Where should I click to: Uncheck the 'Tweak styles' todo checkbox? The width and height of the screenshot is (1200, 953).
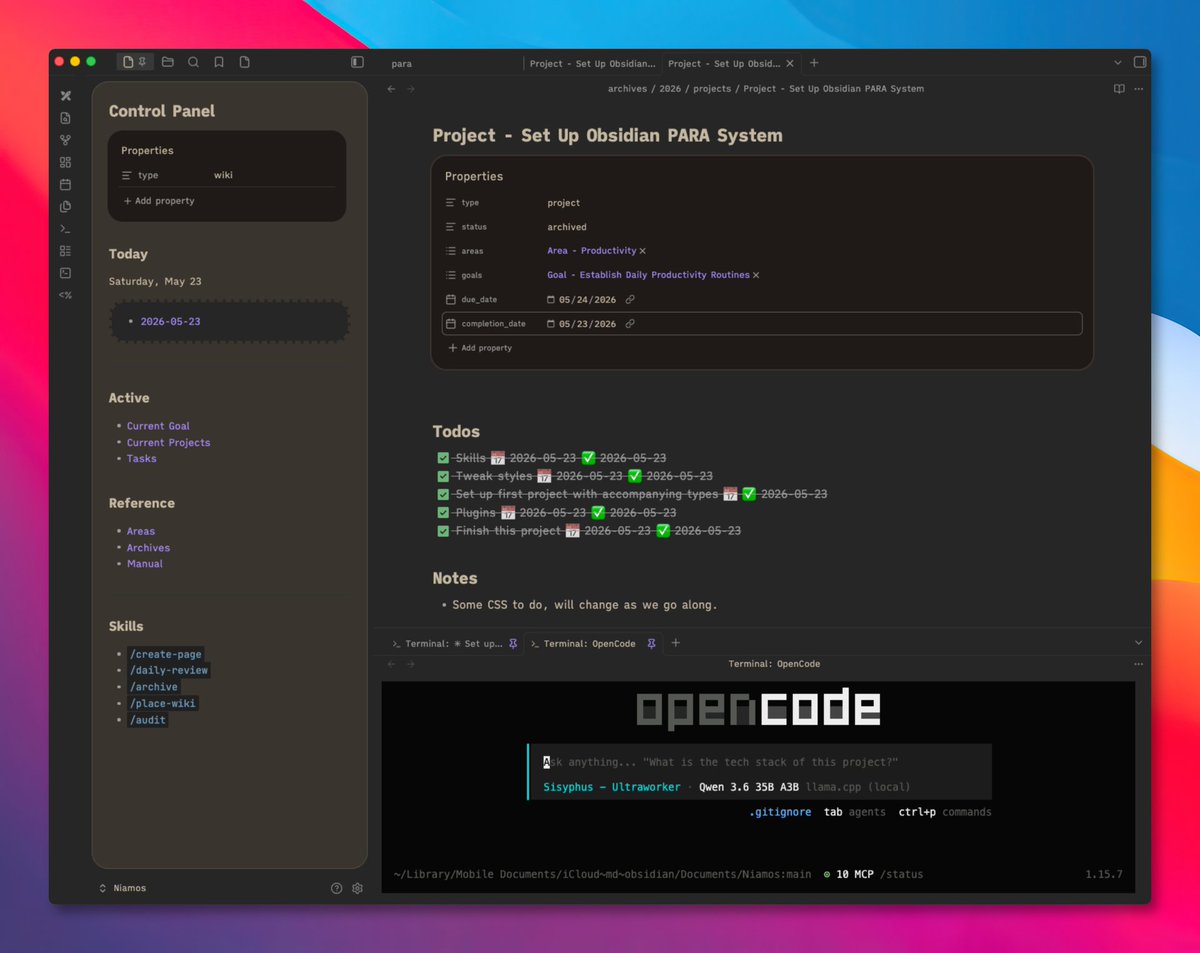(443, 476)
